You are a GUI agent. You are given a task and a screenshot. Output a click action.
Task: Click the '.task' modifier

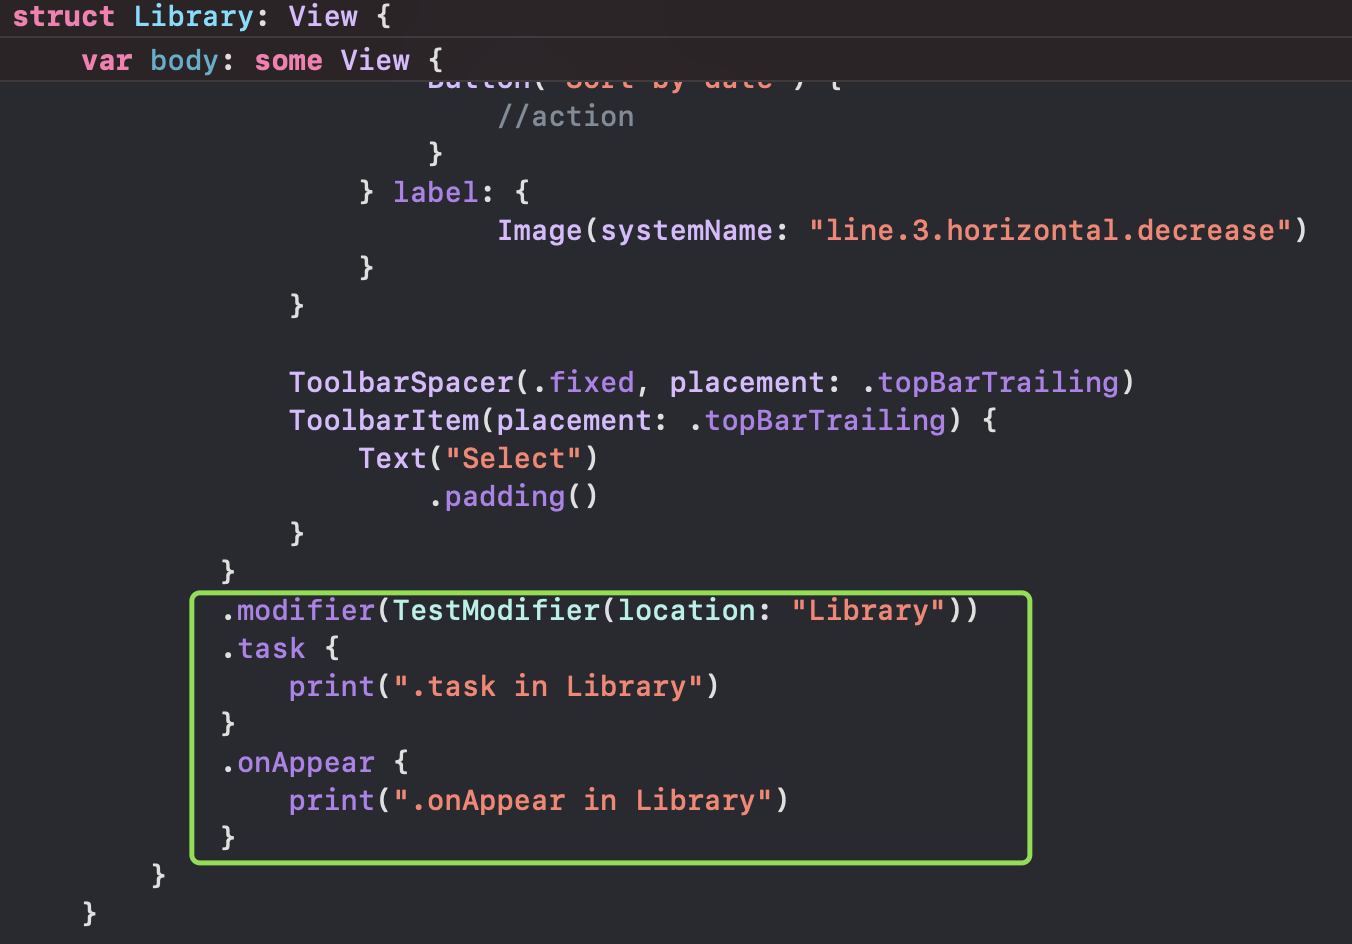click(263, 648)
